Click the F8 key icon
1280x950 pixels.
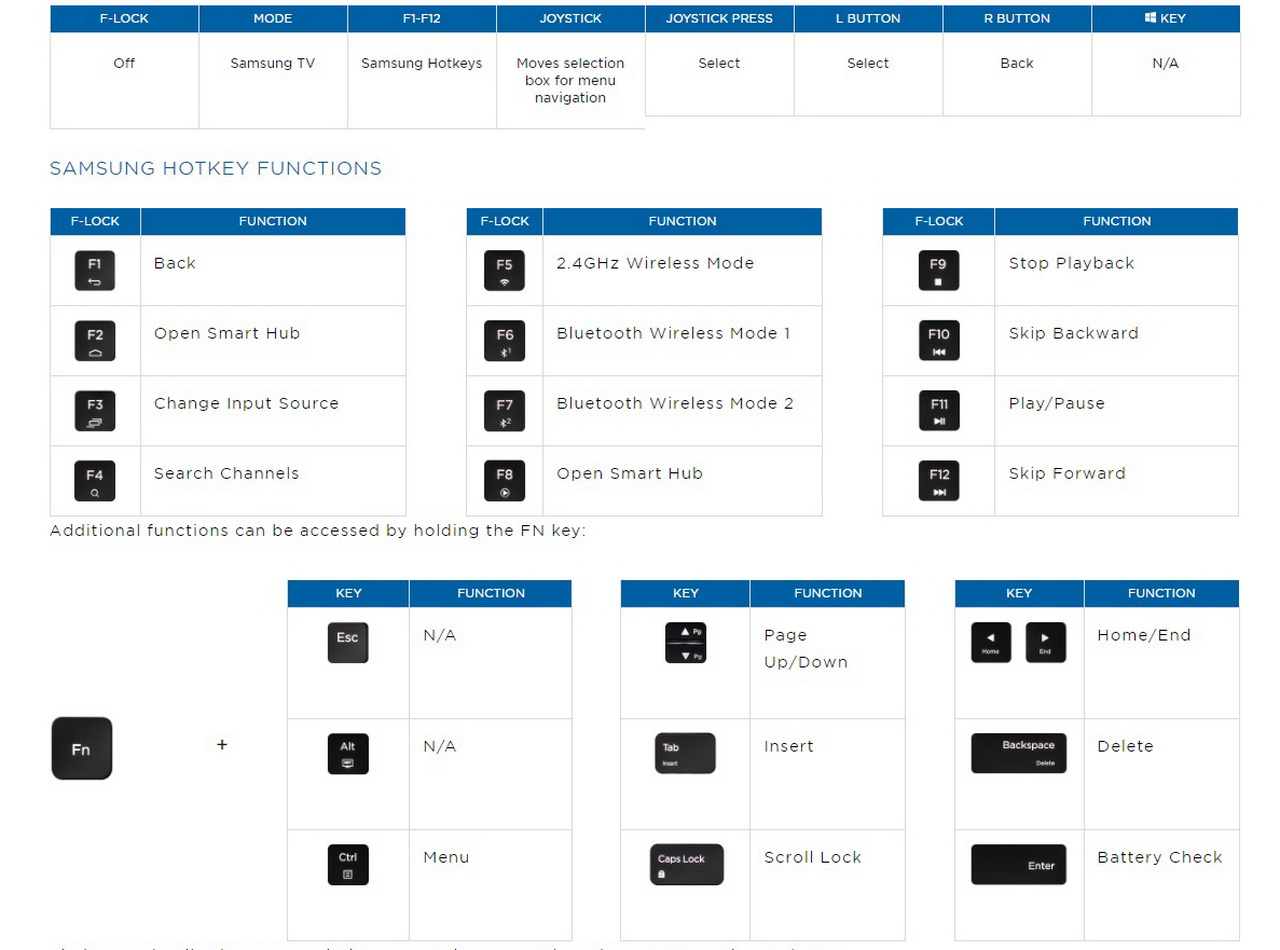tap(504, 481)
